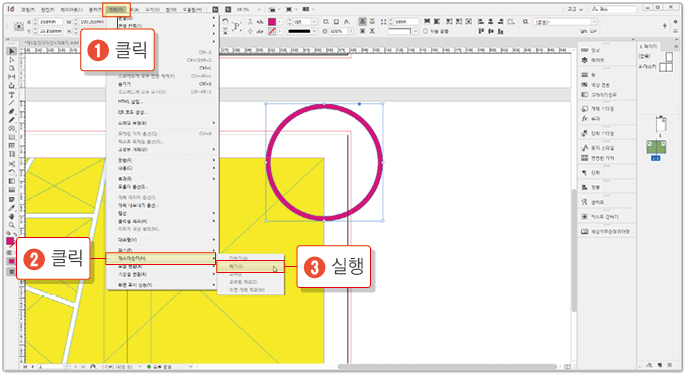The height and width of the screenshot is (375, 685).
Task: Click 오버랩 제외 in the Pathfinder submenu
Action: [243, 282]
